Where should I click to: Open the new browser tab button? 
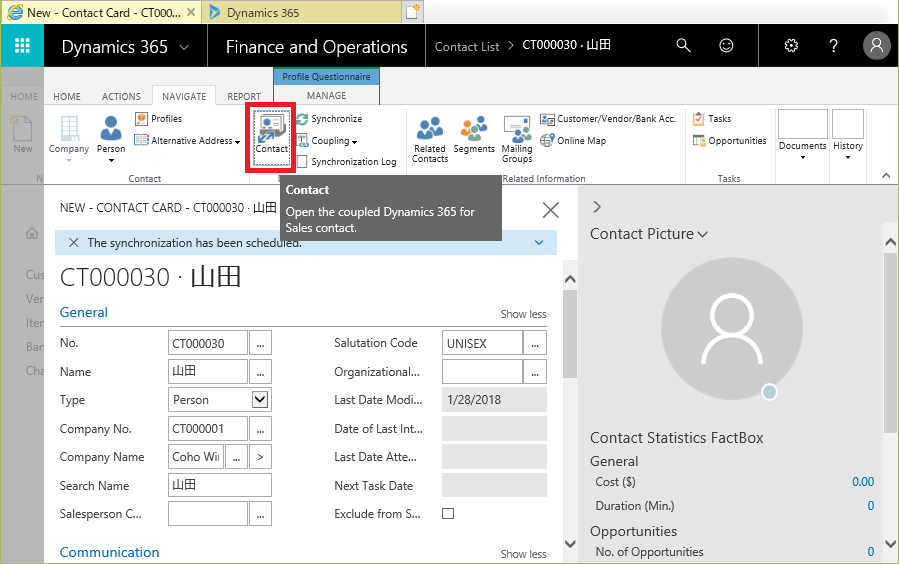pyautogui.click(x=413, y=11)
